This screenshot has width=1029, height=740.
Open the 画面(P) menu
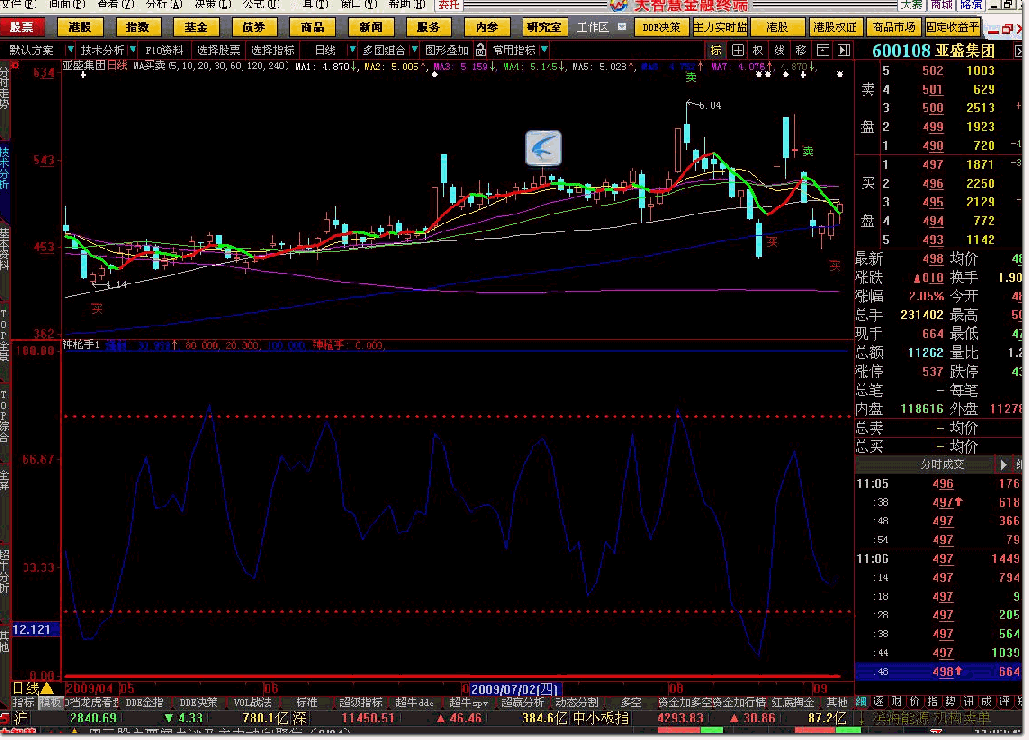[67, 5]
